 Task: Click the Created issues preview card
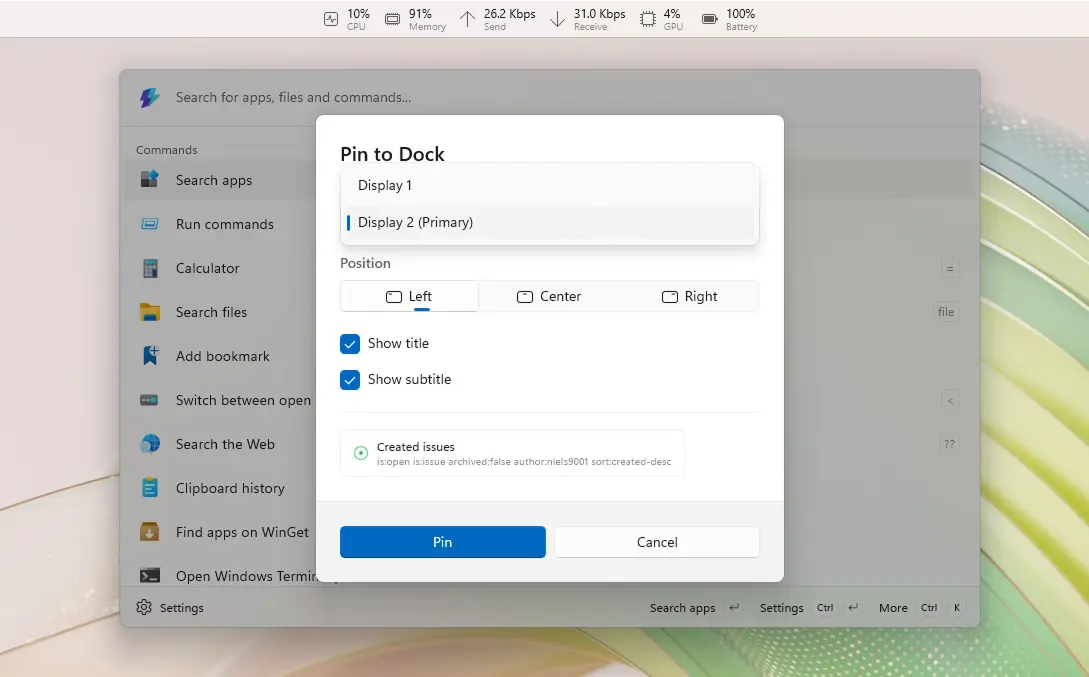pos(512,453)
